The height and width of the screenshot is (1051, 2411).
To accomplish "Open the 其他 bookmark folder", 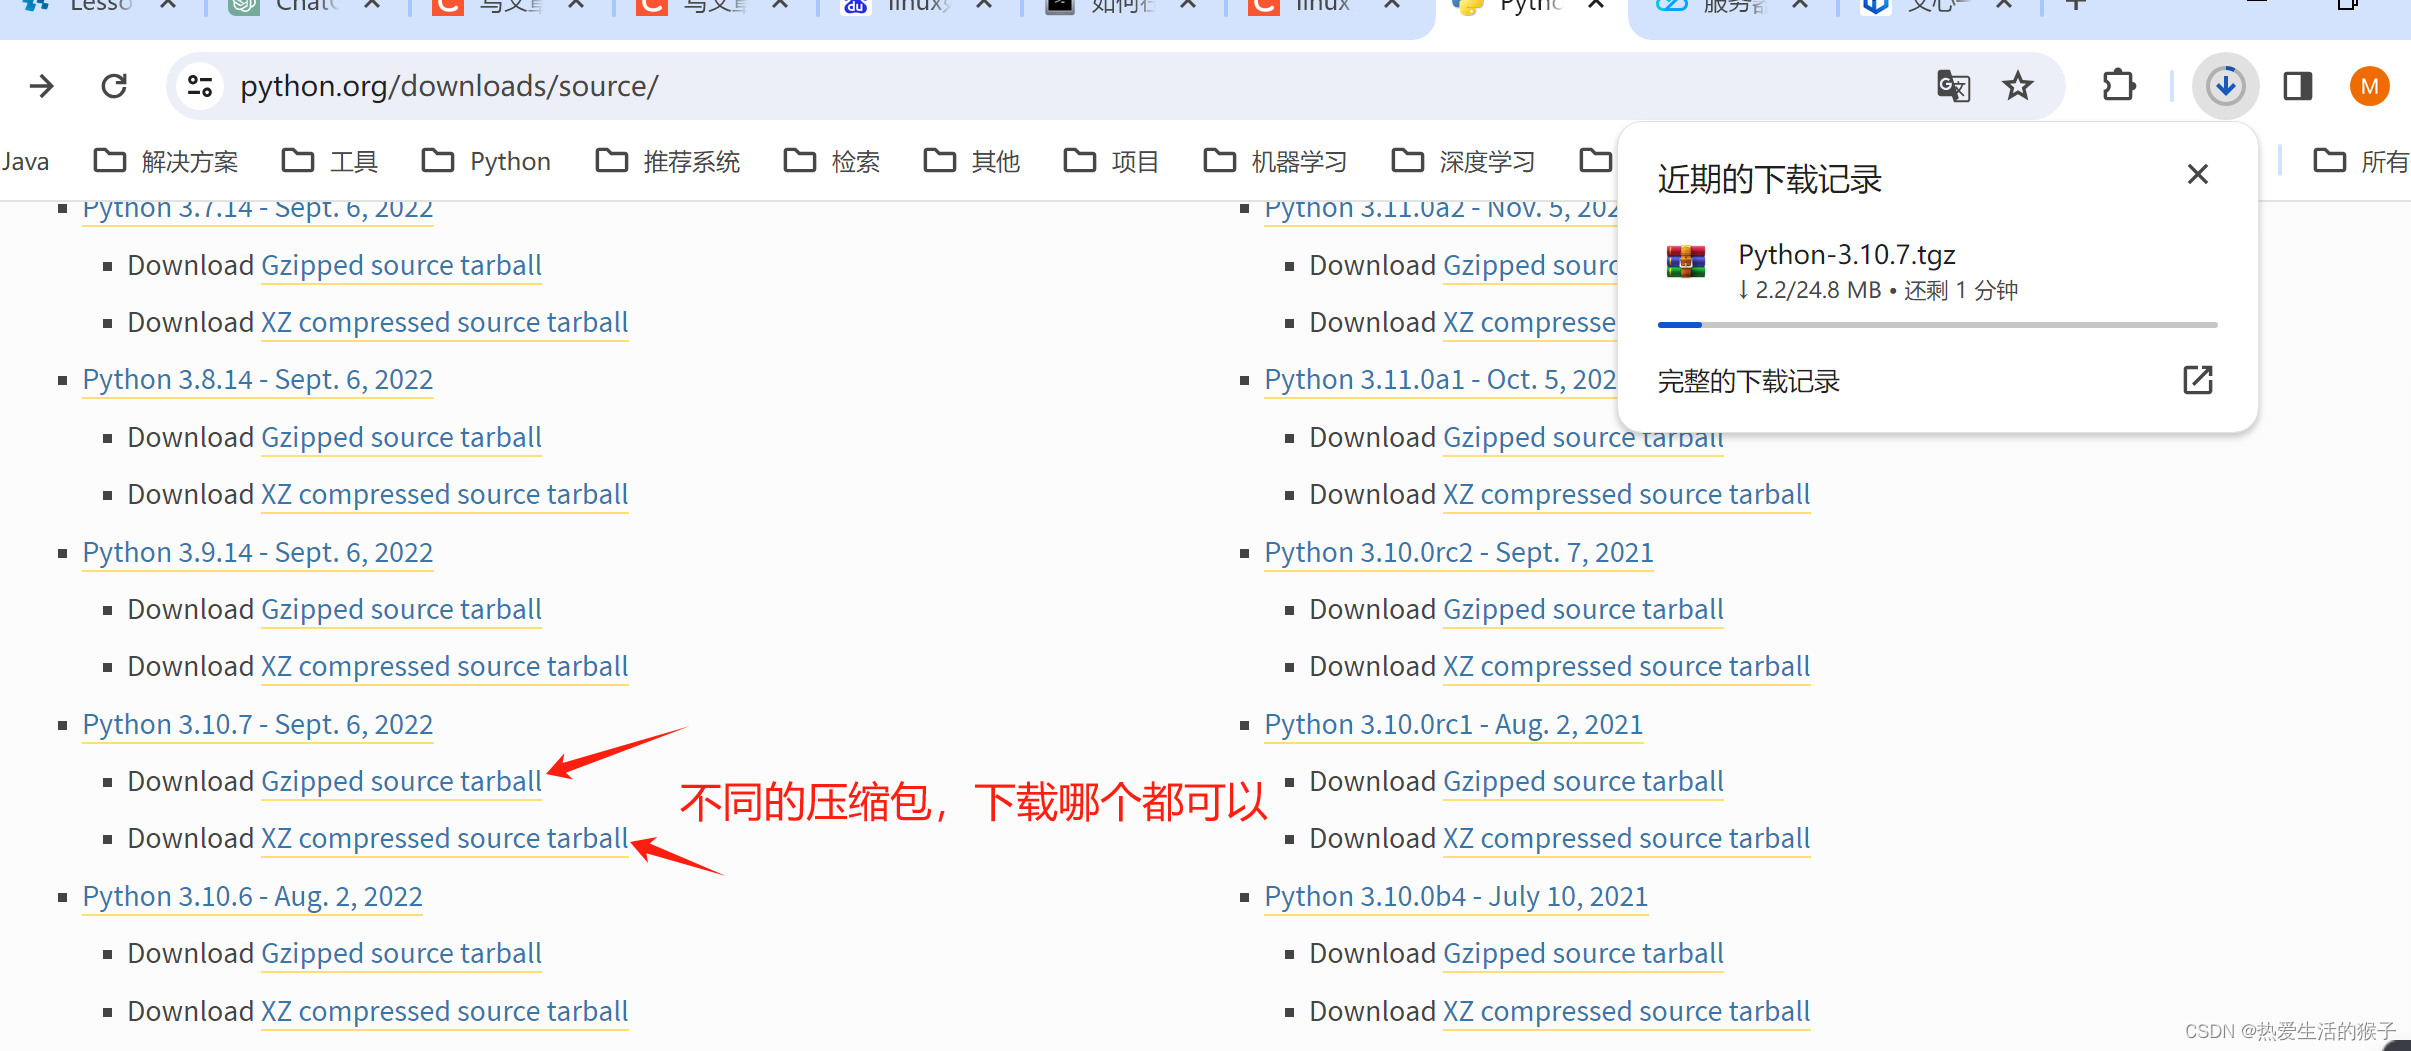I will point(971,161).
